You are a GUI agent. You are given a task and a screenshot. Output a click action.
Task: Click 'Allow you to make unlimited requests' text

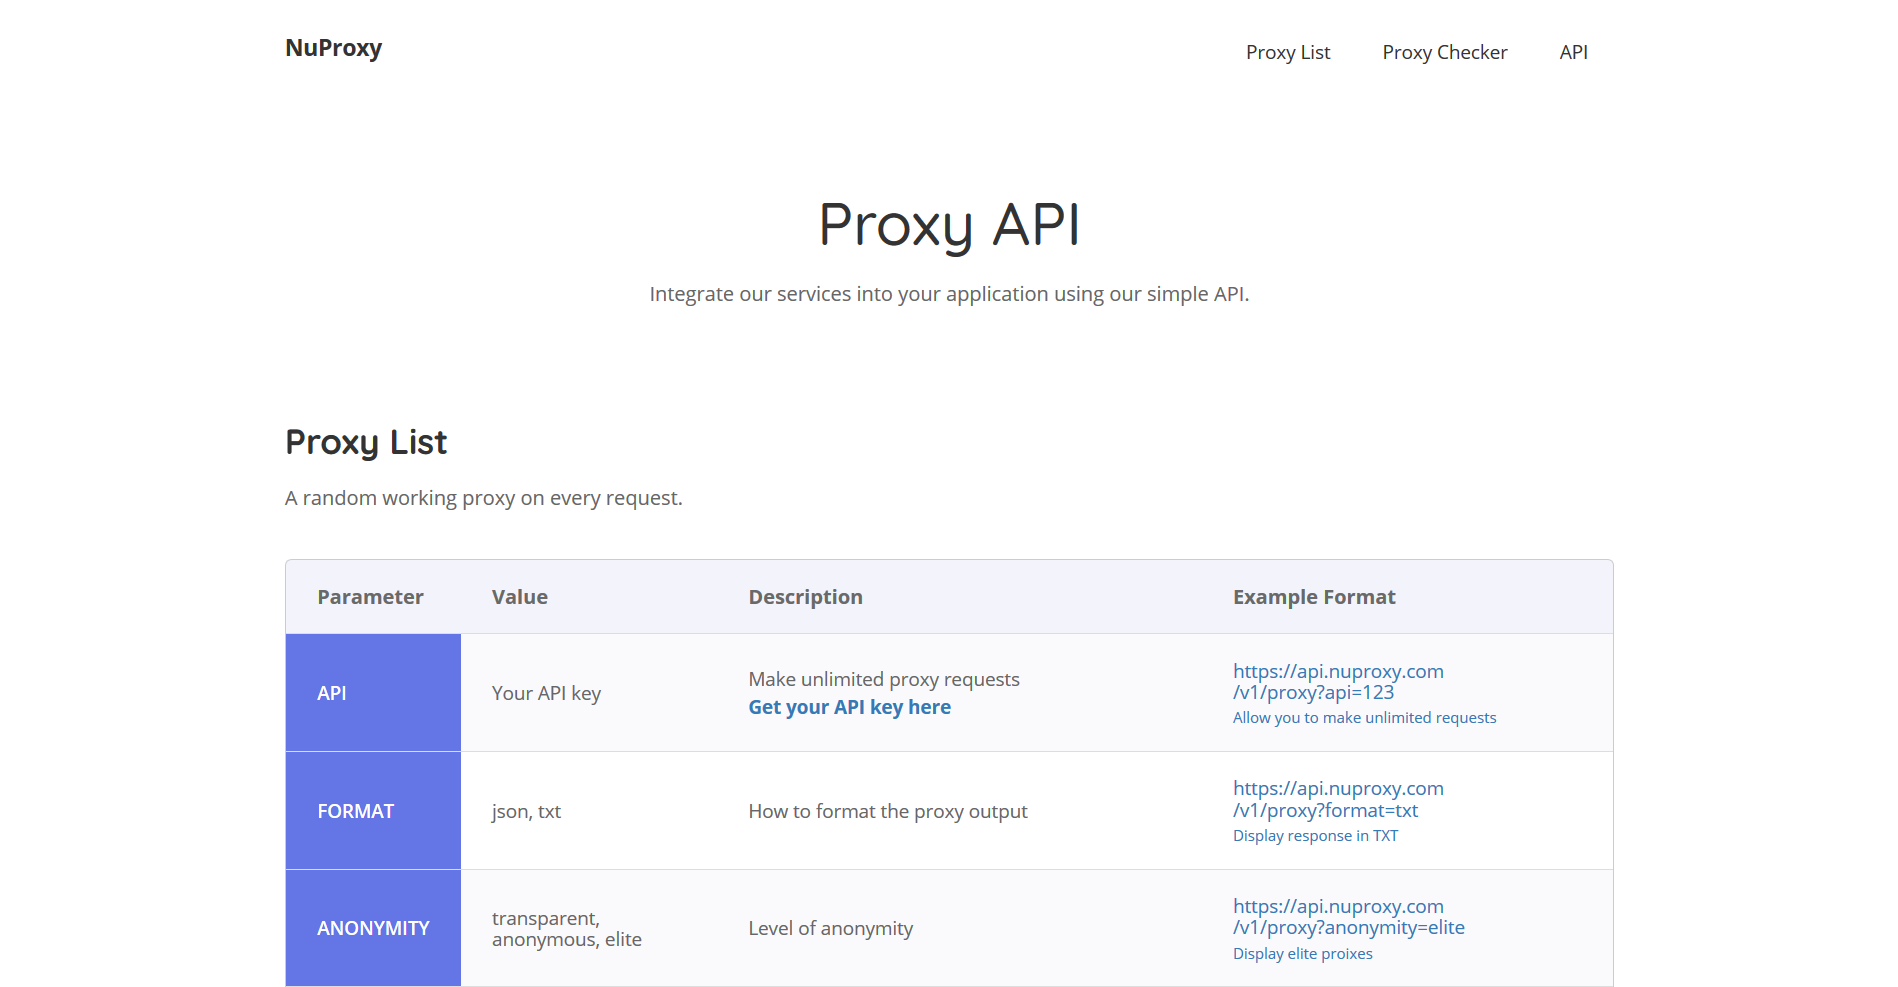click(x=1364, y=718)
